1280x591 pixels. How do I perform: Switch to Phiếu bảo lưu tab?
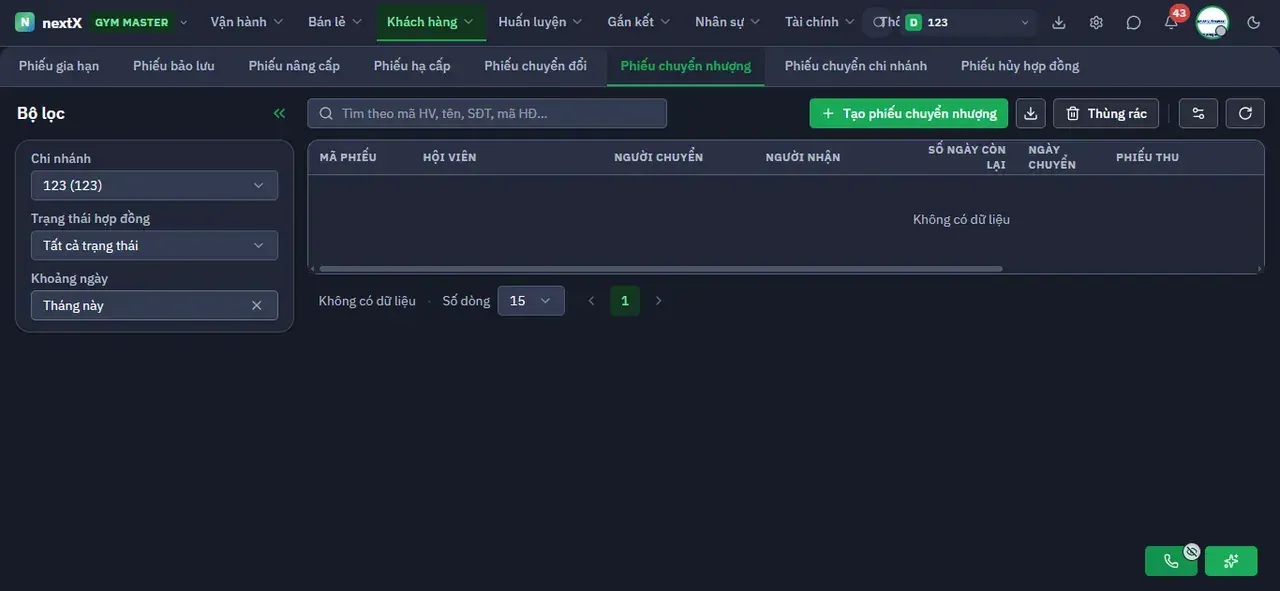(174, 66)
